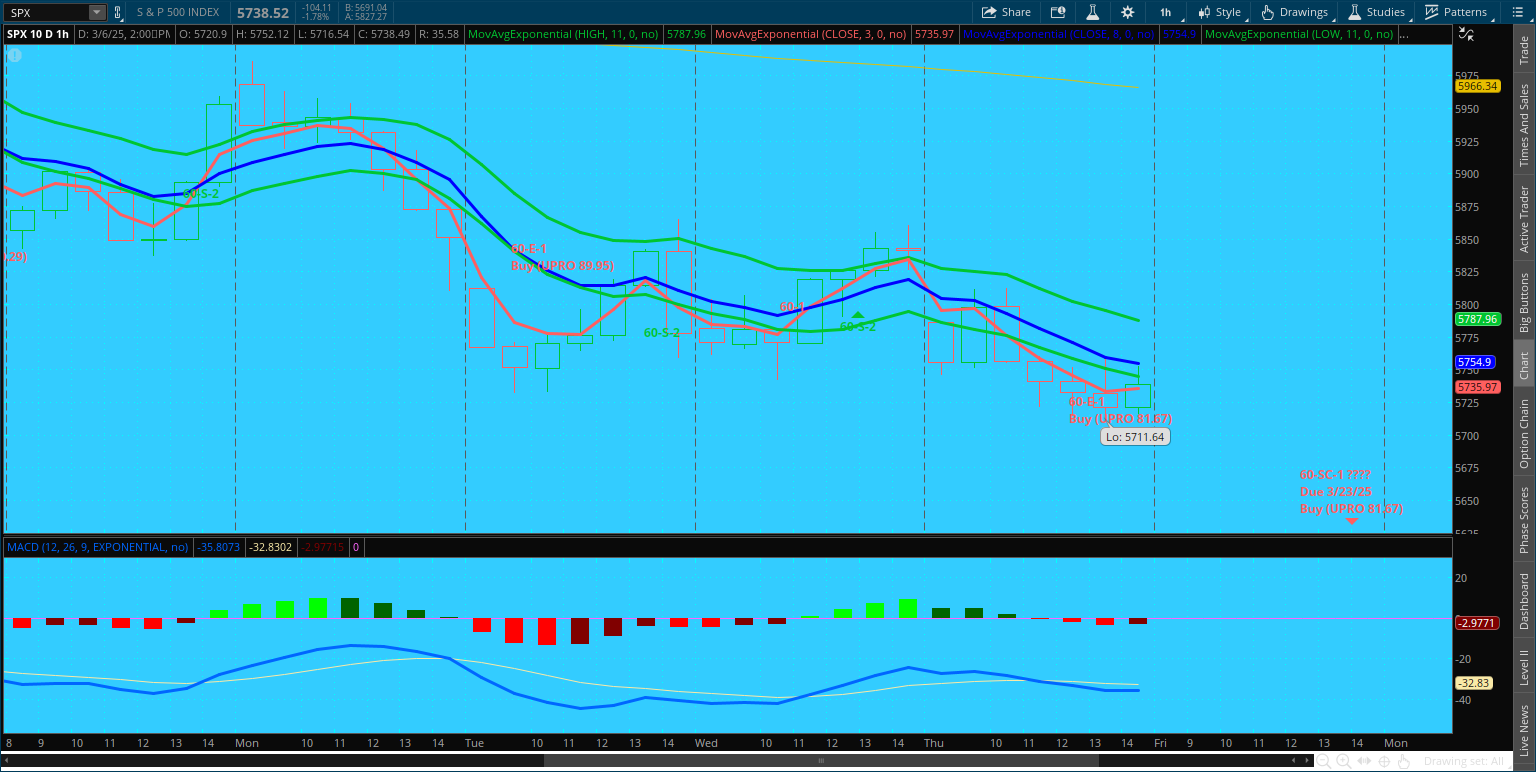1536x772 pixels.
Task: Click the Share button
Action: pos(1006,12)
